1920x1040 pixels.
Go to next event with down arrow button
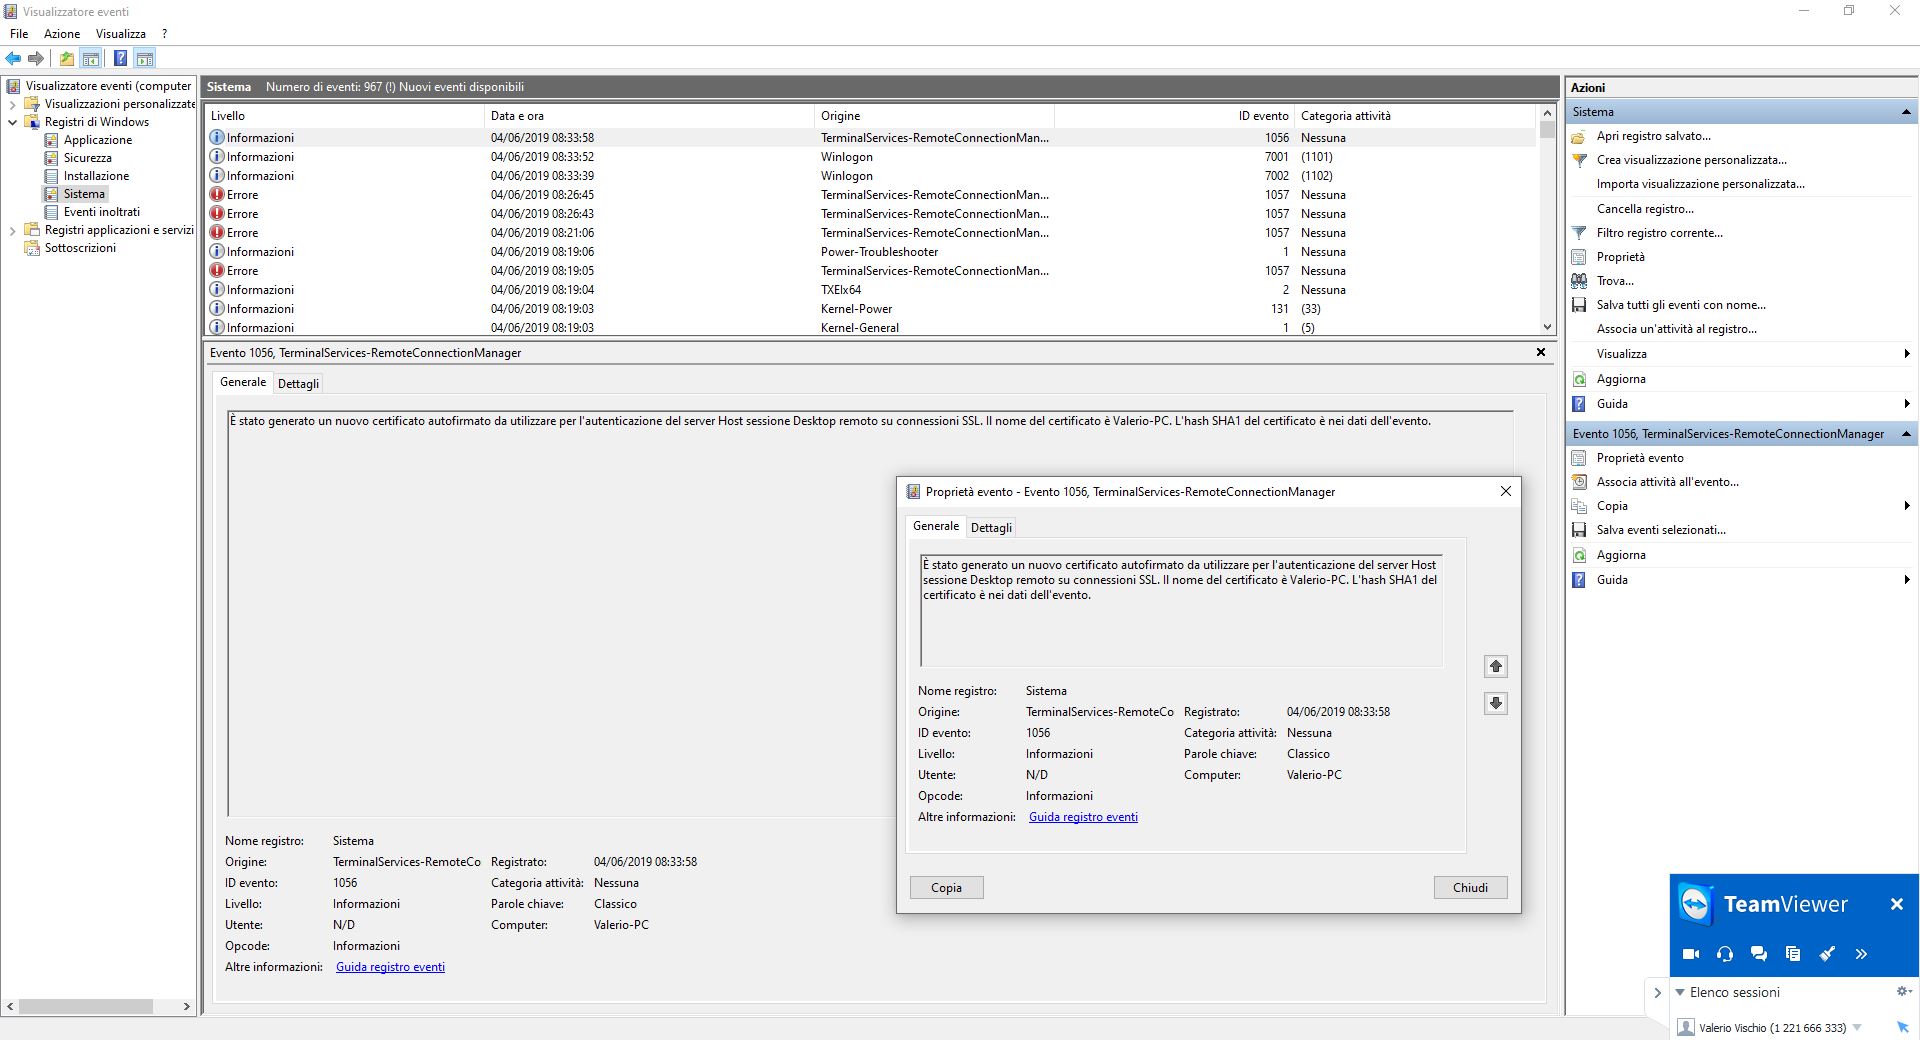pyautogui.click(x=1496, y=703)
